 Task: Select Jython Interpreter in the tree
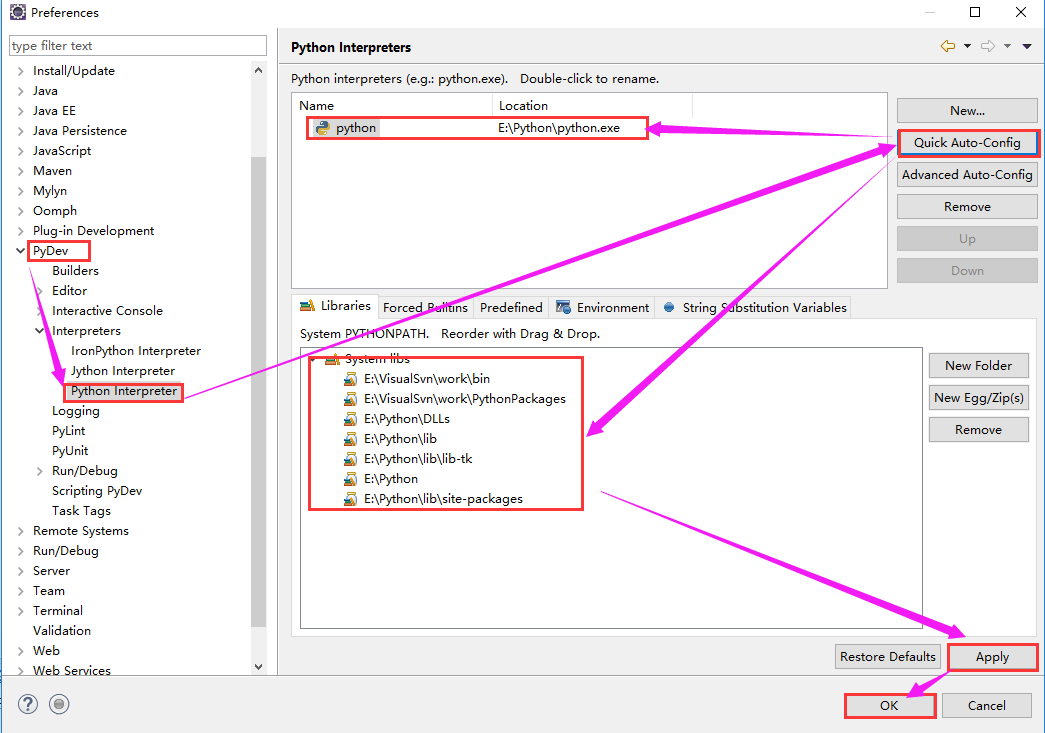[123, 371]
